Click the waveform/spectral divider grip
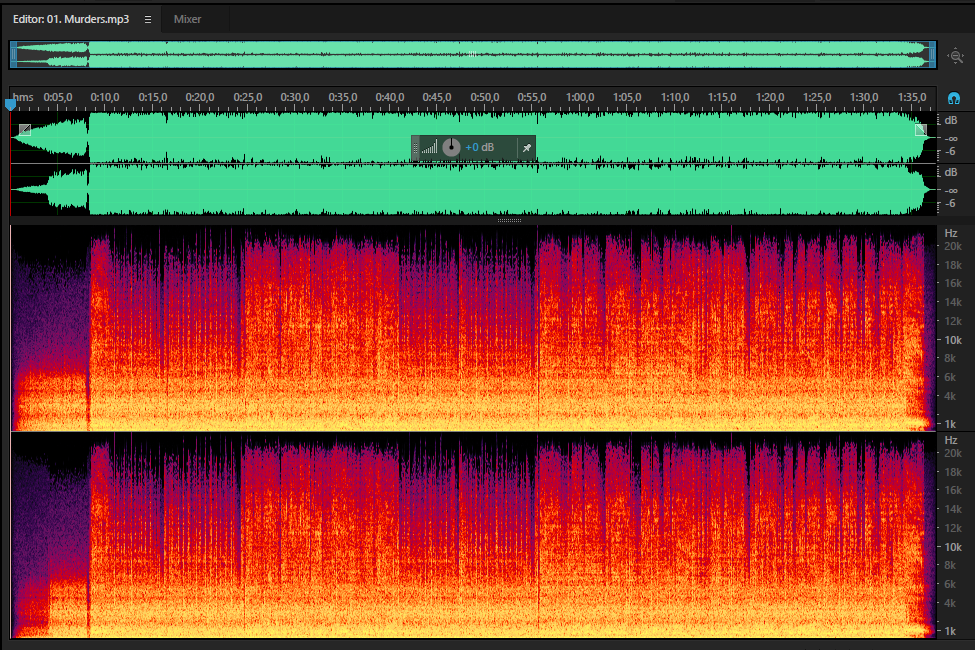 [x=509, y=220]
